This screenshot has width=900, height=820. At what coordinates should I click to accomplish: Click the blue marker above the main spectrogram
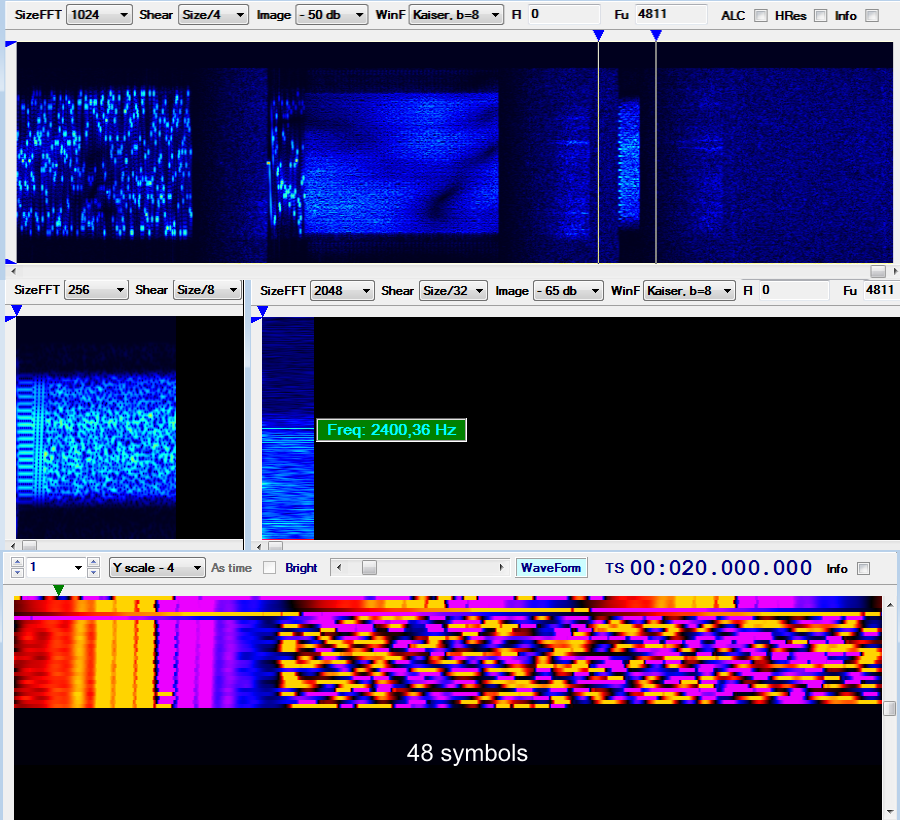tap(598, 33)
